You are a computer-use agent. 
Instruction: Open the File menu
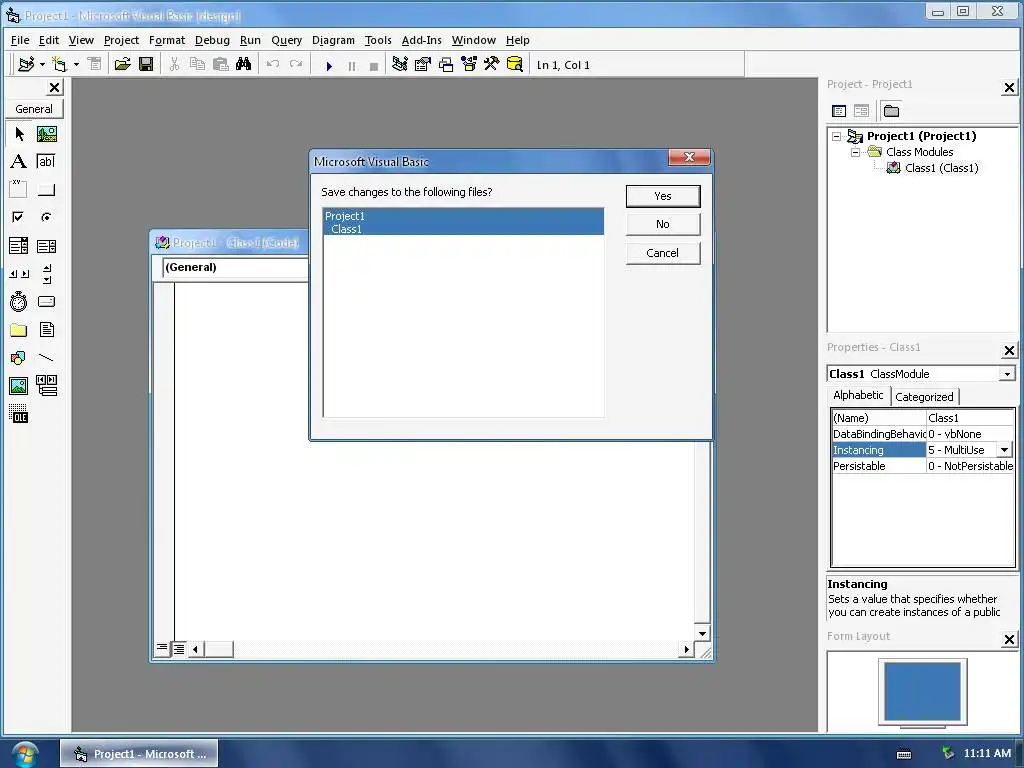click(x=20, y=40)
